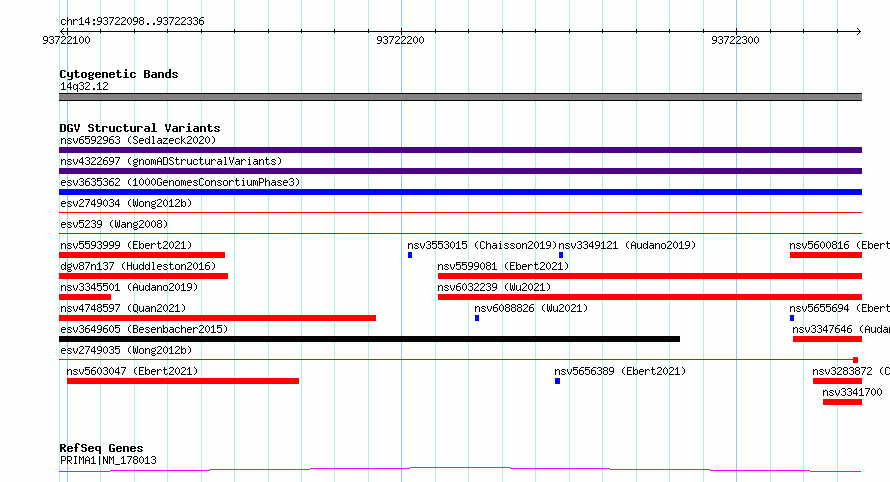
Task: Select the red bar under dgv87n137
Action: [144, 276]
